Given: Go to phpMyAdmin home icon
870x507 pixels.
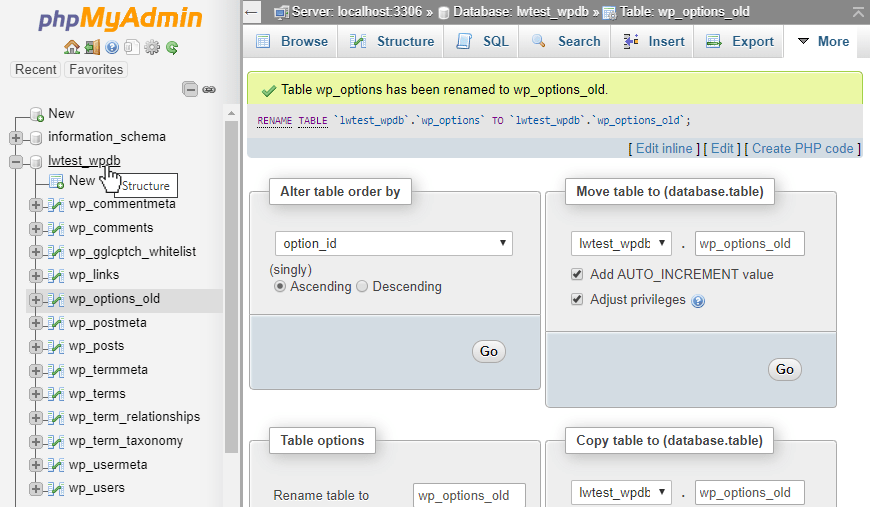Looking at the screenshot, I should 72,47.
